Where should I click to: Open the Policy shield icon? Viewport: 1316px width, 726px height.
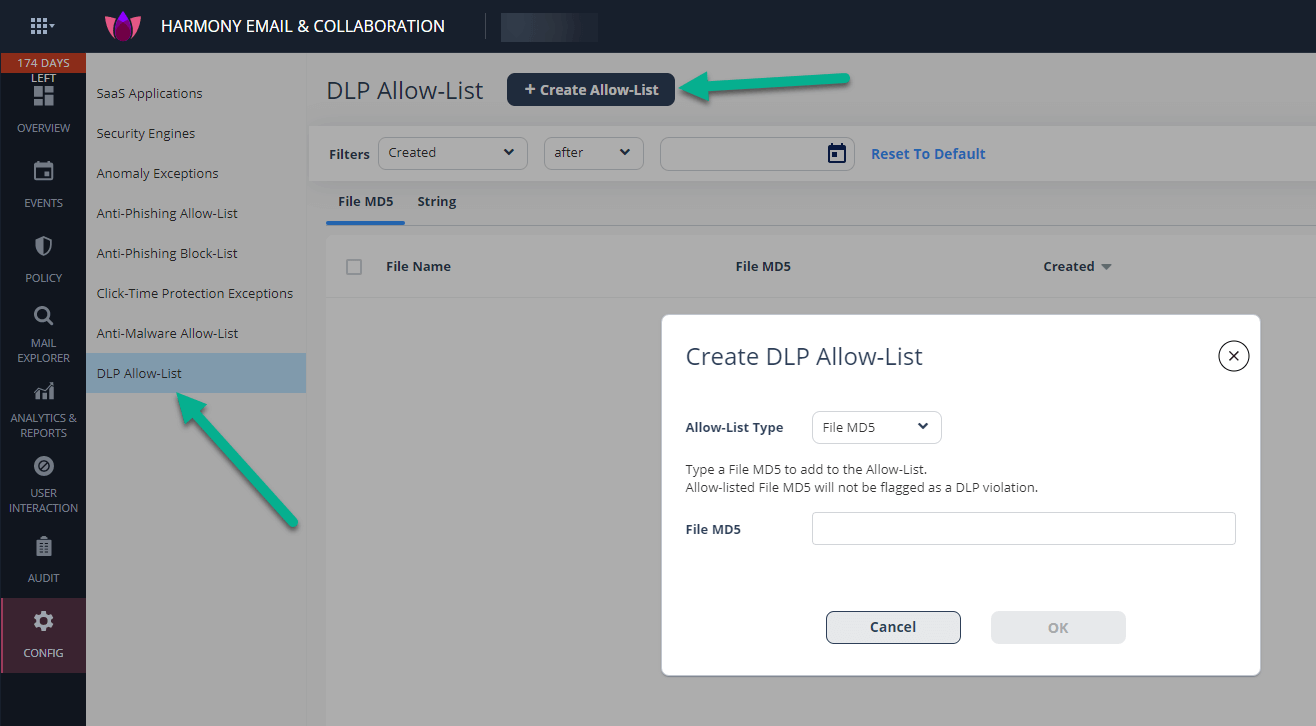43,247
